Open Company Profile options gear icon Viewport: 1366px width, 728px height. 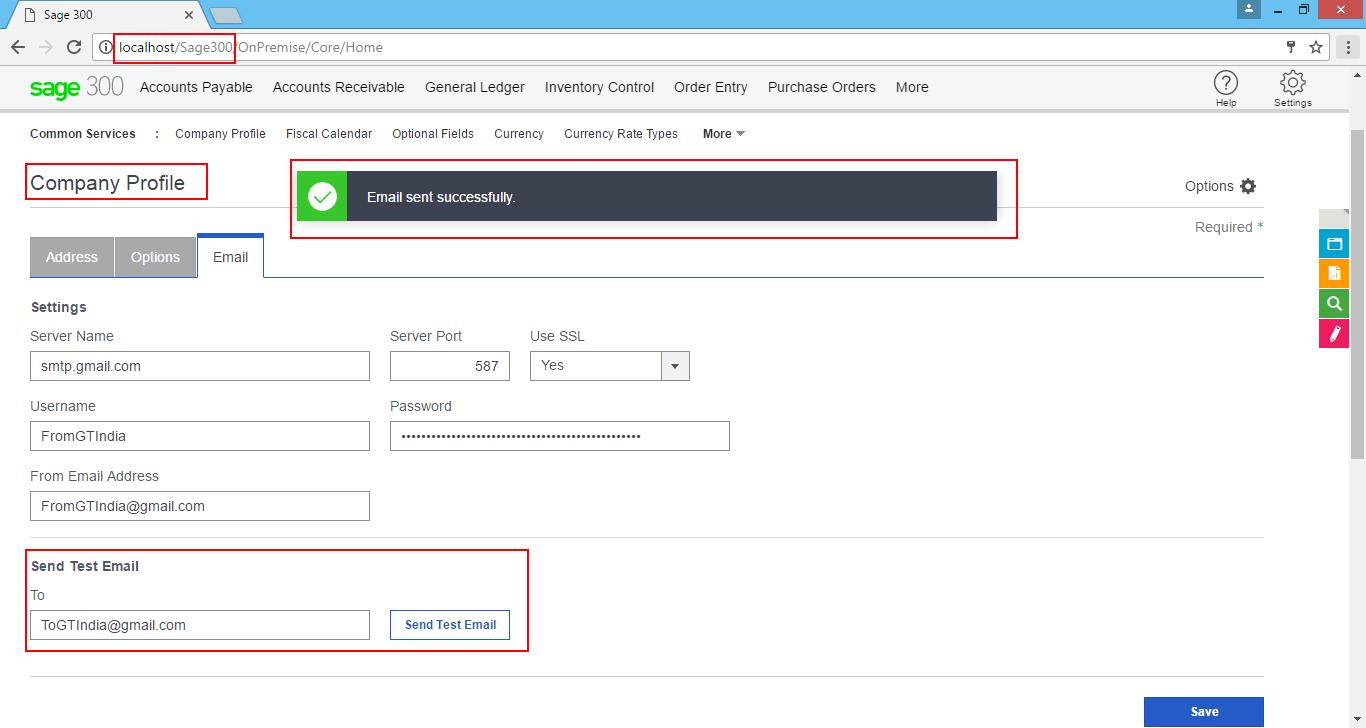click(1249, 186)
